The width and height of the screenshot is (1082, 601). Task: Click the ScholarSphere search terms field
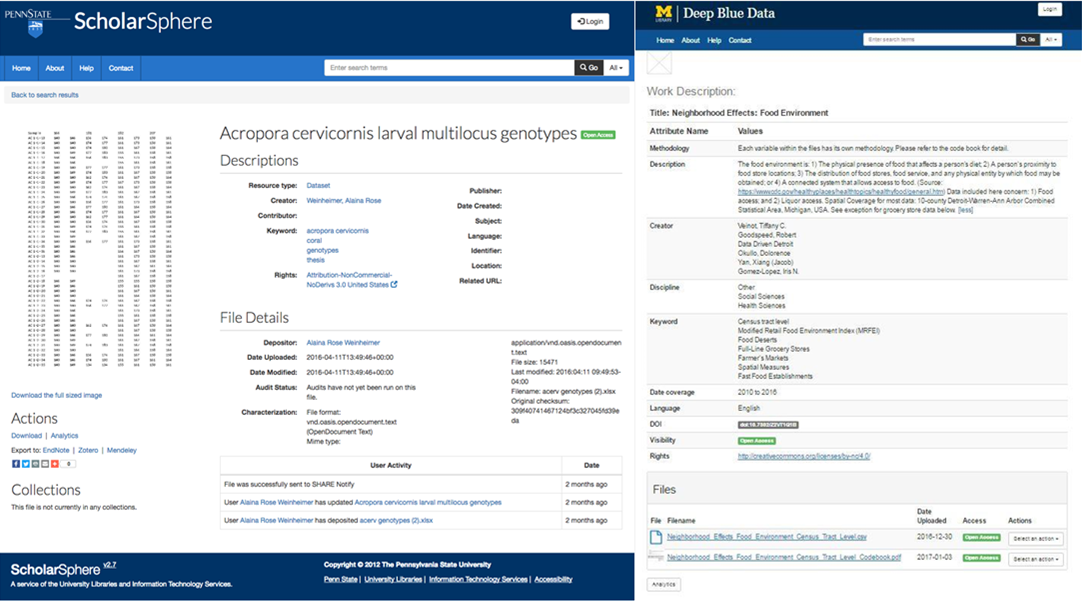pos(449,68)
